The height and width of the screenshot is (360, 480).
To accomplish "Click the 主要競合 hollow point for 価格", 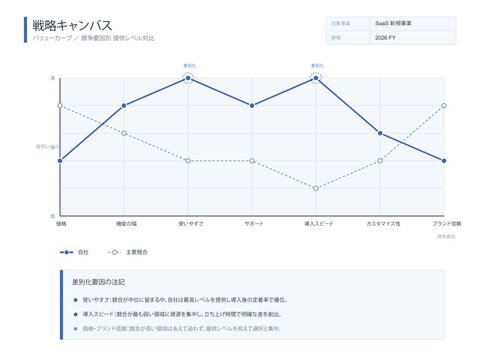I will click(60, 106).
